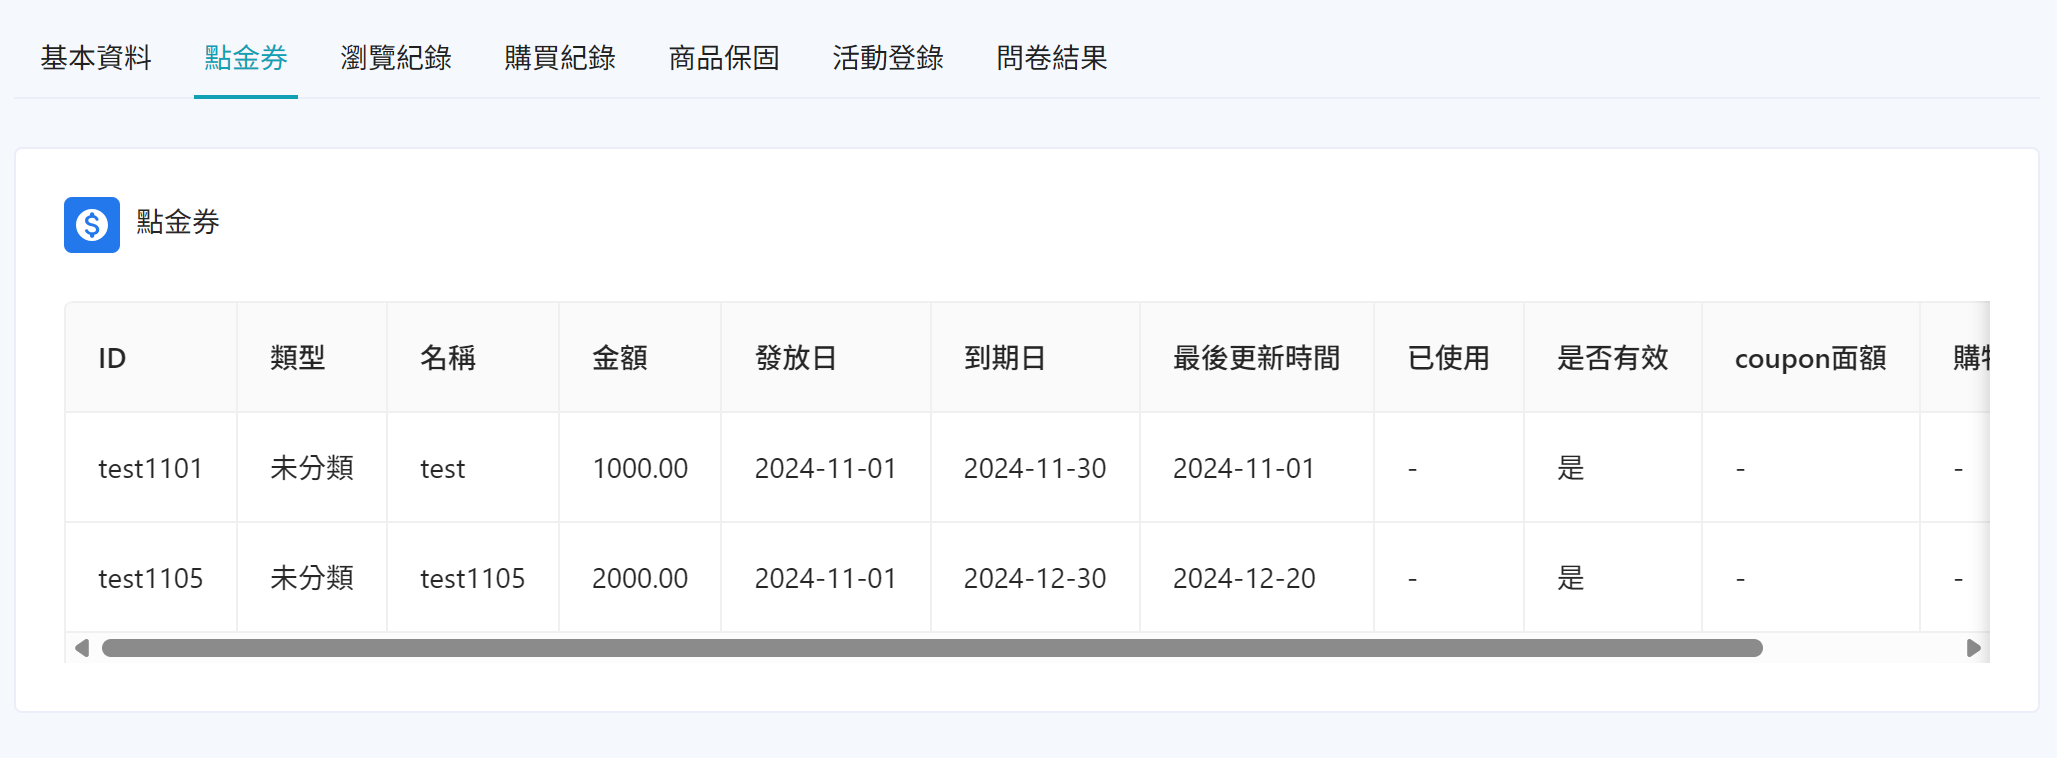The height and width of the screenshot is (758, 2057).
Task: Click the amount 2000.00 cell
Action: click(x=640, y=577)
